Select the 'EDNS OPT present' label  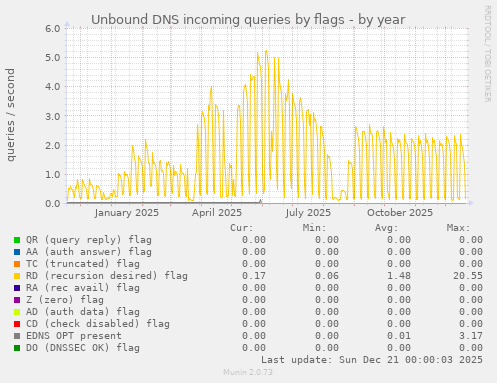tap(74, 336)
